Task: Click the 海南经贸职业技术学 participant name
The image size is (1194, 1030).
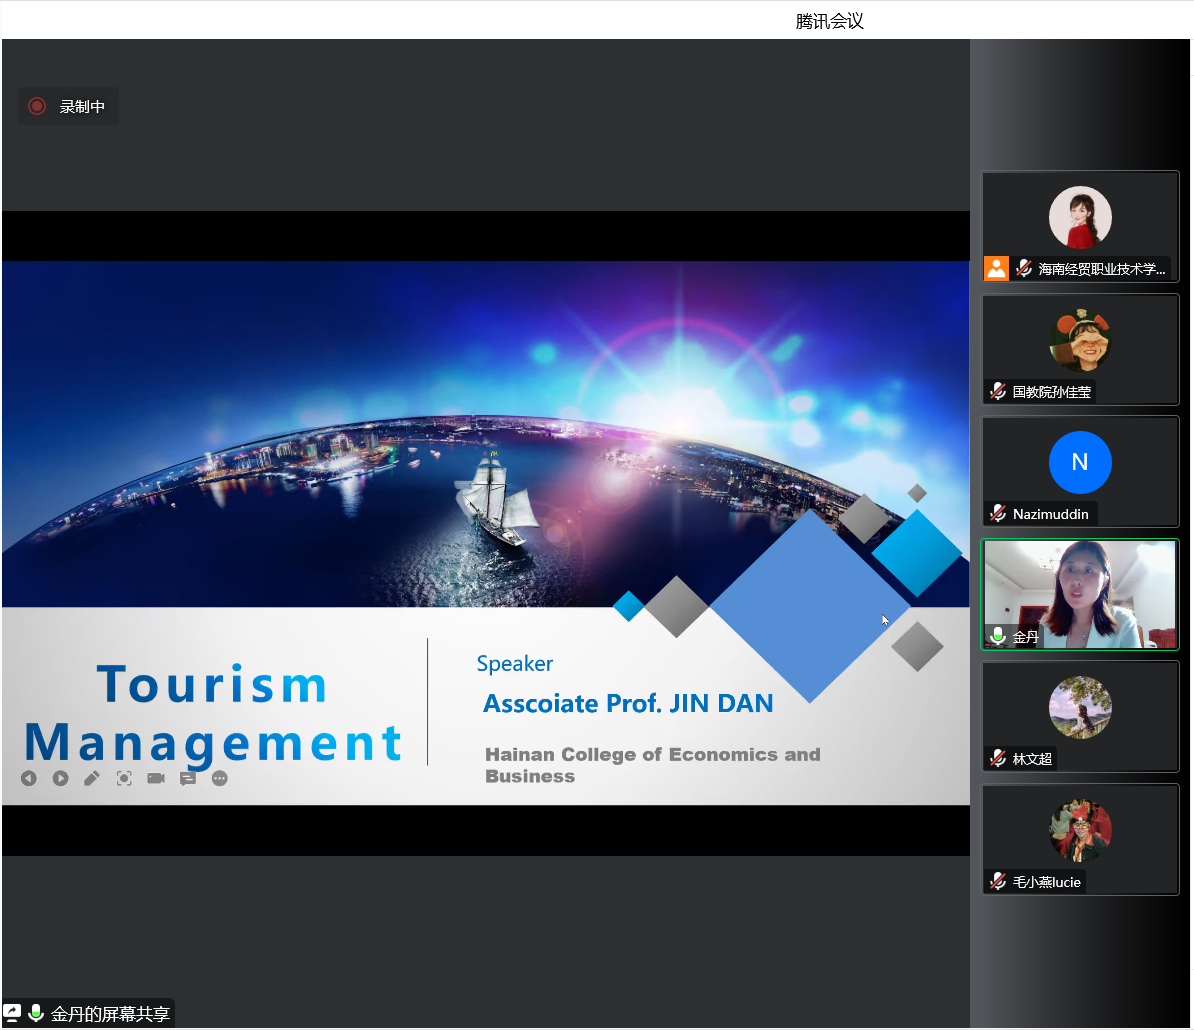Action: click(x=1102, y=269)
